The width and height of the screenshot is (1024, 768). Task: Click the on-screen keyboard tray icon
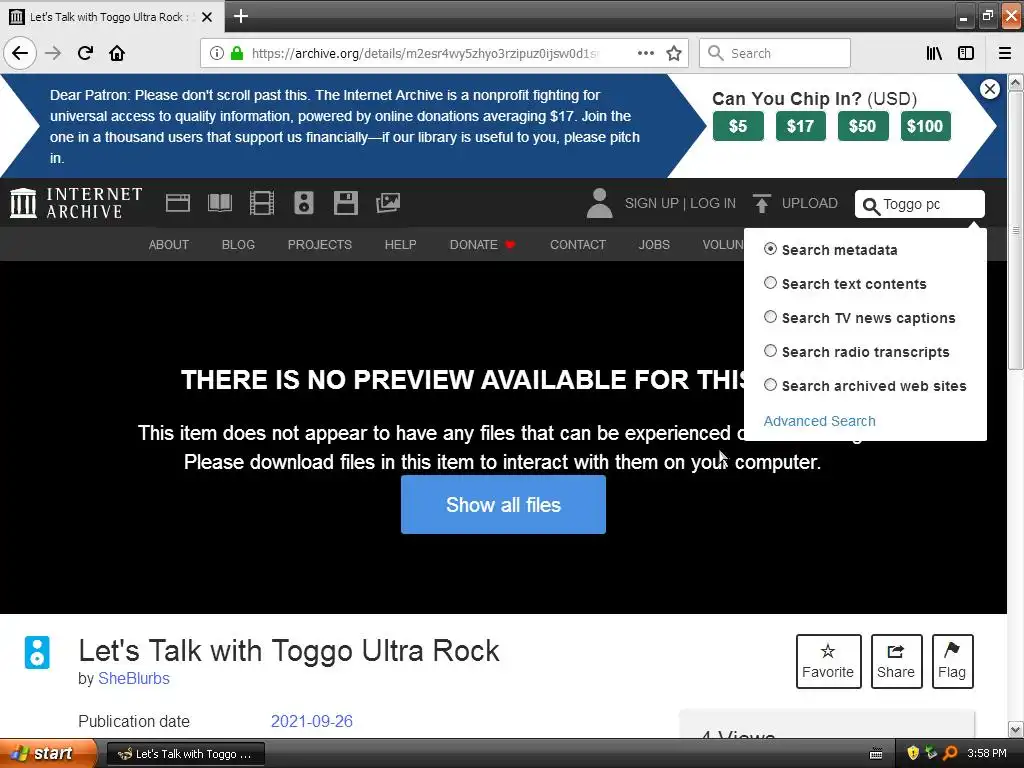[876, 754]
